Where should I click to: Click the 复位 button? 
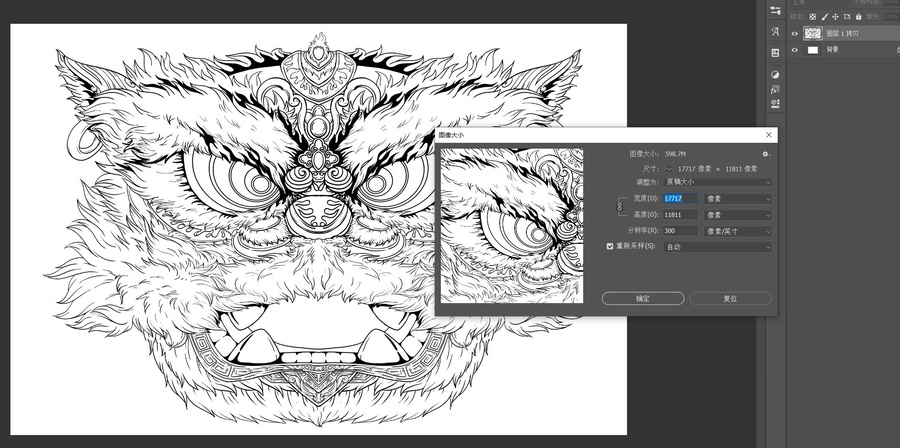click(731, 298)
